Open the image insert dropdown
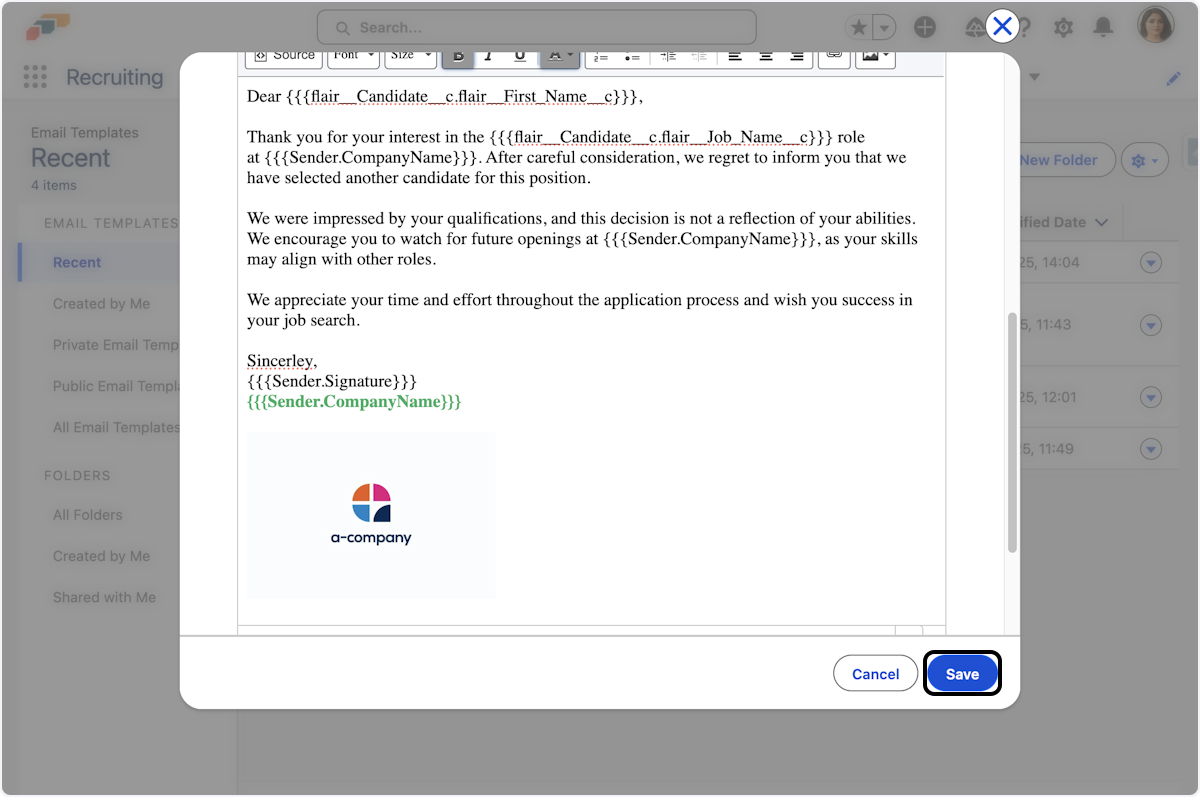This screenshot has height=797, width=1200. (875, 56)
